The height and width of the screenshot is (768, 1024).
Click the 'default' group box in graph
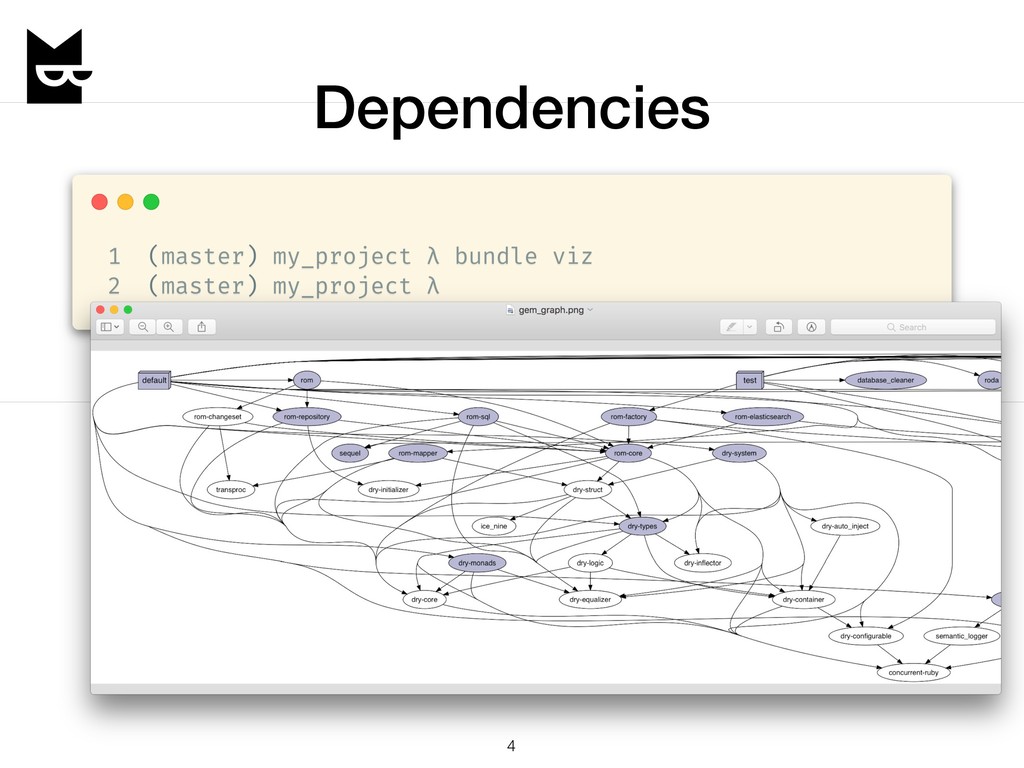coord(154,380)
